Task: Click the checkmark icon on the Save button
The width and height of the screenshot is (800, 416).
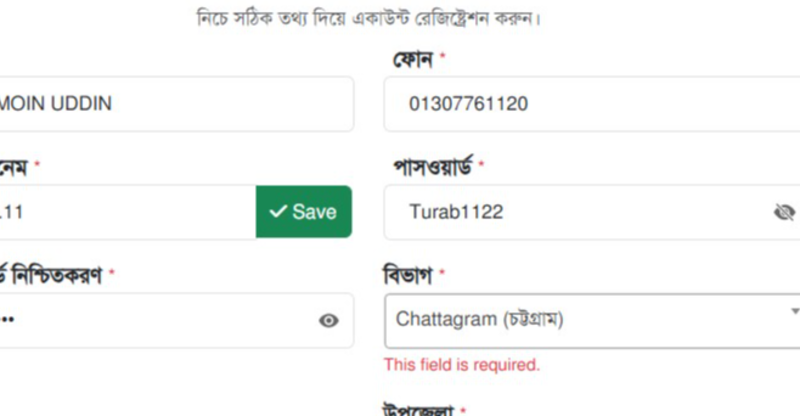Action: [277, 212]
